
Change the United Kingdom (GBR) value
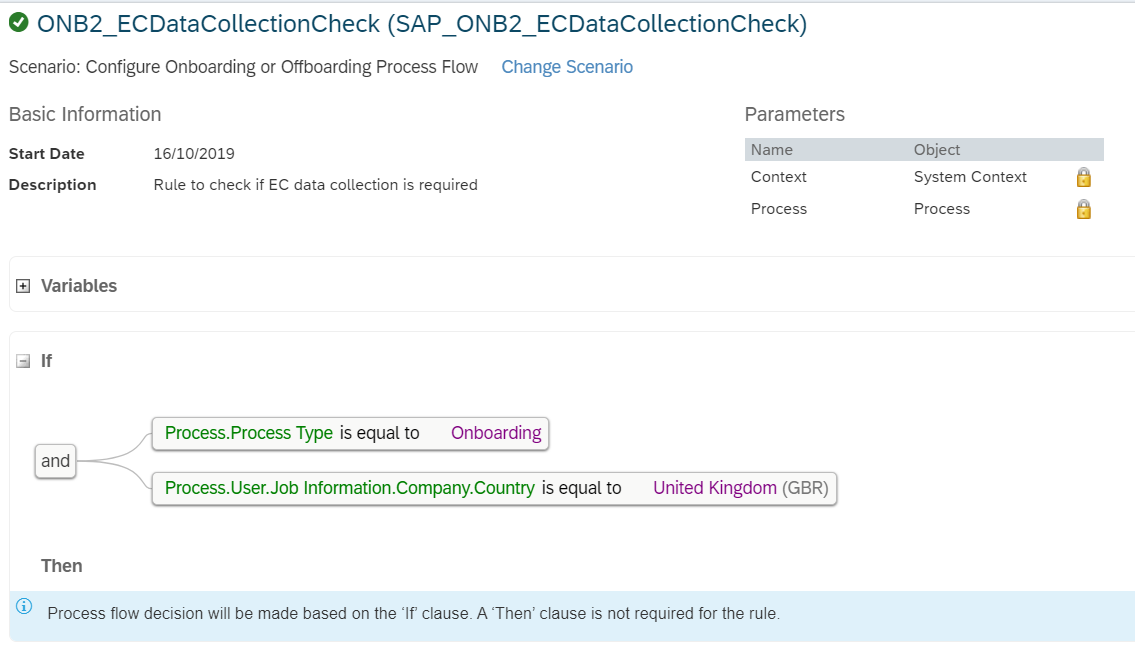741,488
